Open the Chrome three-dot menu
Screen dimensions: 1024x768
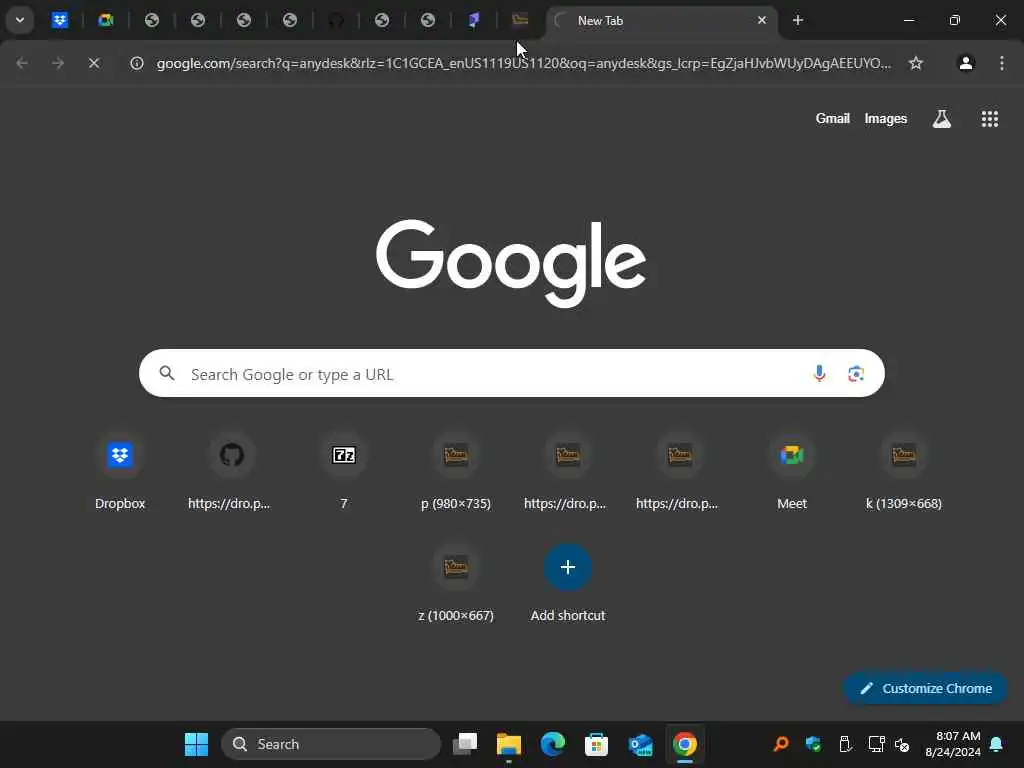coord(1002,63)
